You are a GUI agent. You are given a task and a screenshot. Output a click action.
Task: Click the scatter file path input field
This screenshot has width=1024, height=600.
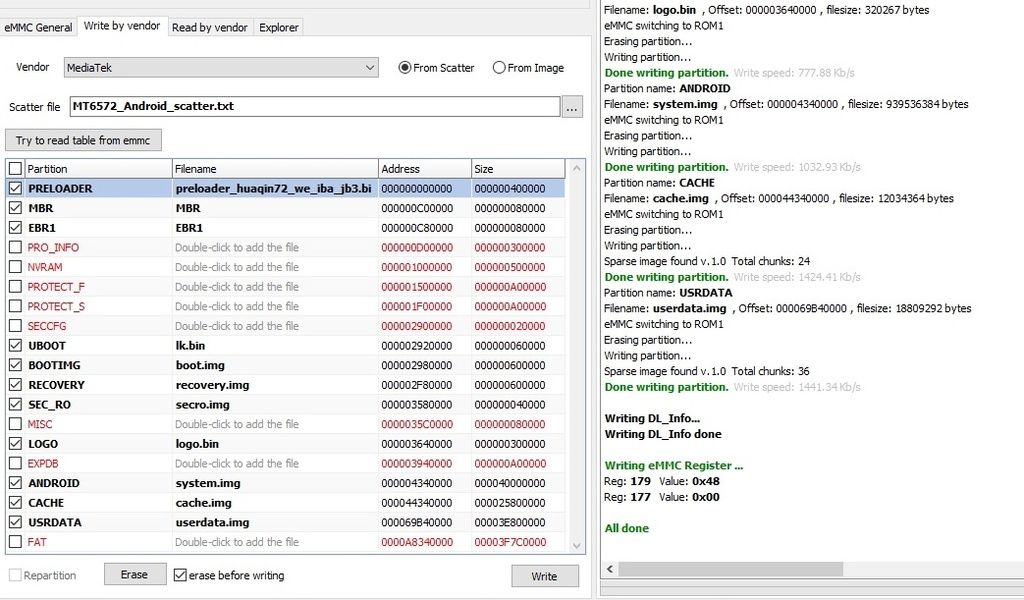pos(312,106)
